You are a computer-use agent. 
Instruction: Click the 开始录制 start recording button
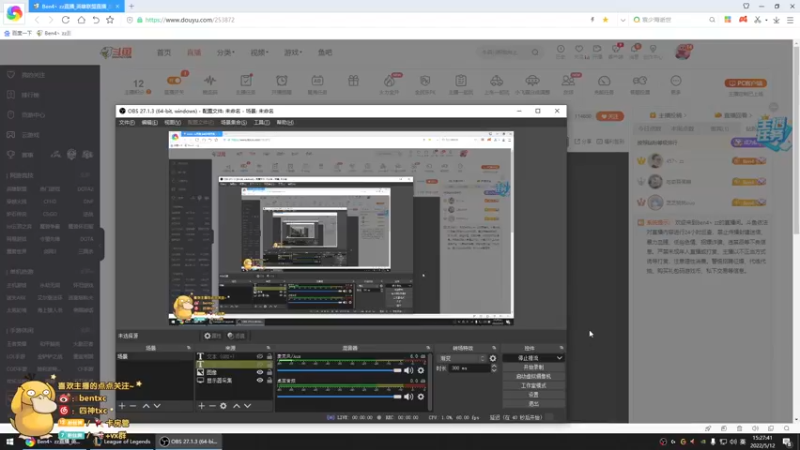(x=534, y=367)
